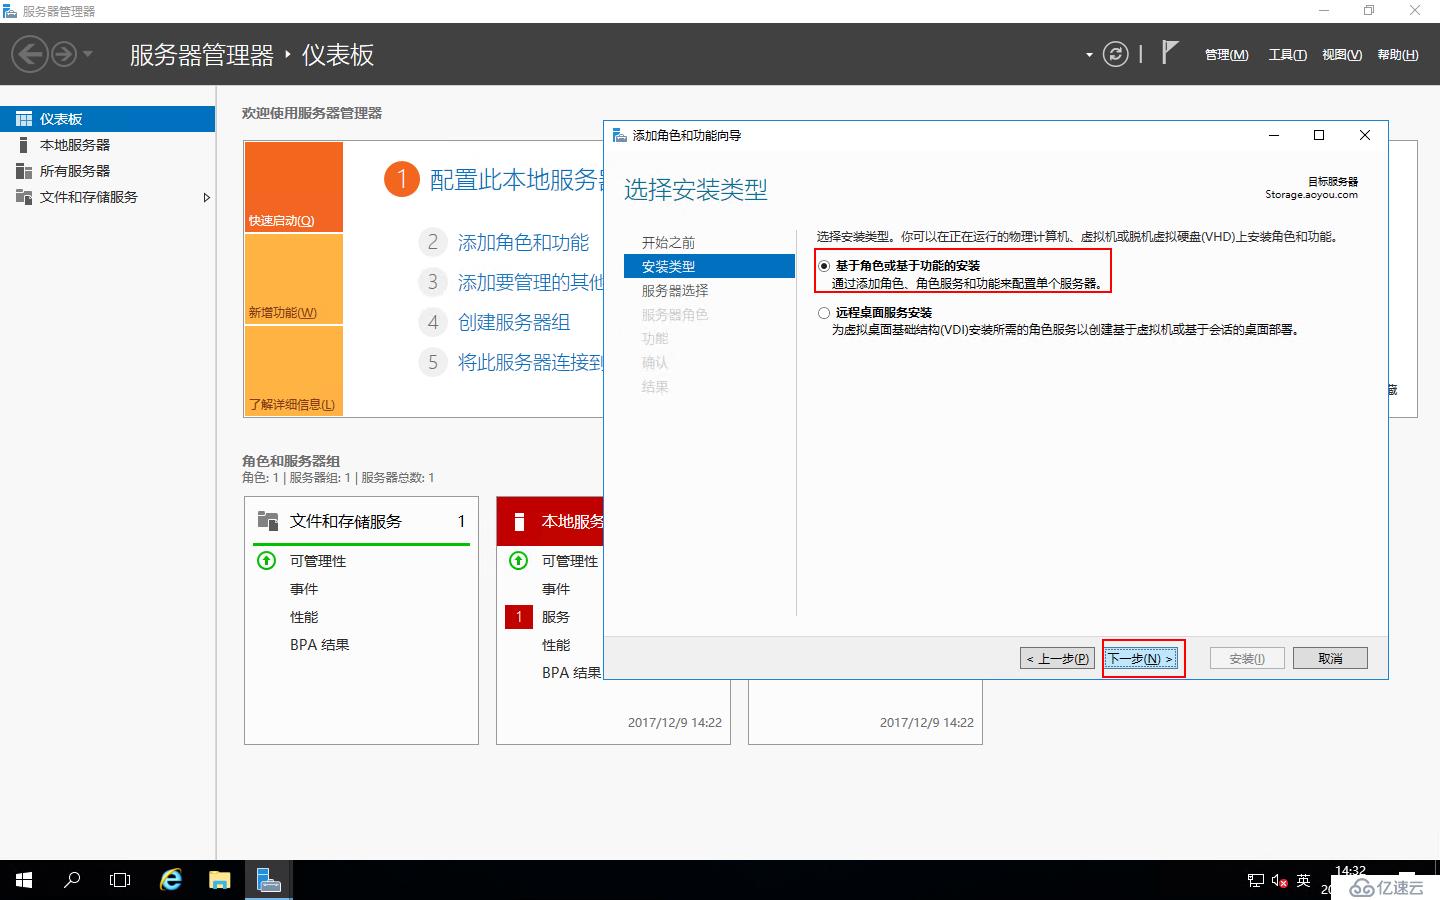Click the 新增功能(W) tile

294,279
